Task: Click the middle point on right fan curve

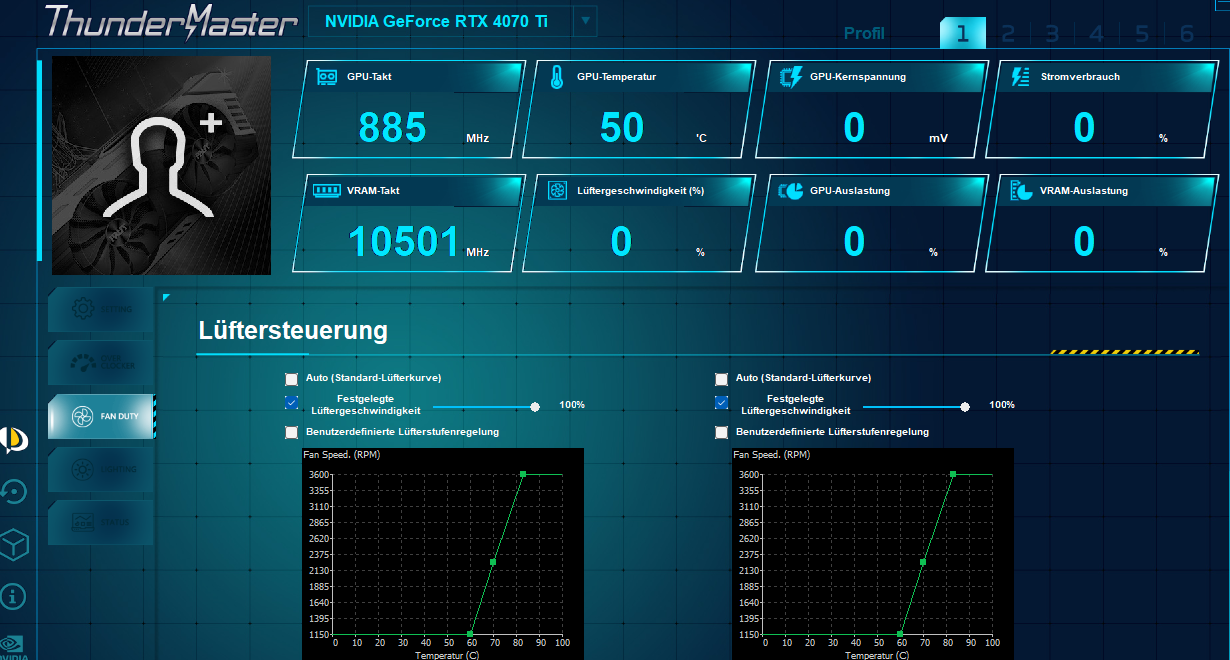Action: pos(923,562)
